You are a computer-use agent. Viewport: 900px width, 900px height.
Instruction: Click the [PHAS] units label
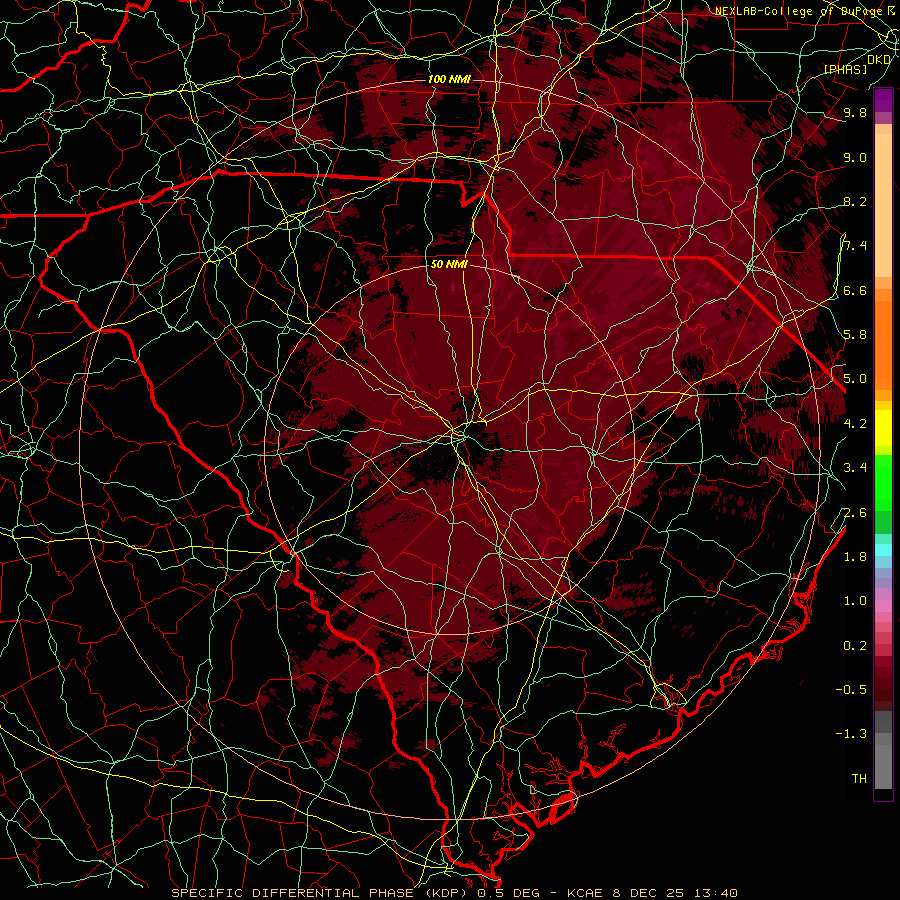pyautogui.click(x=845, y=70)
